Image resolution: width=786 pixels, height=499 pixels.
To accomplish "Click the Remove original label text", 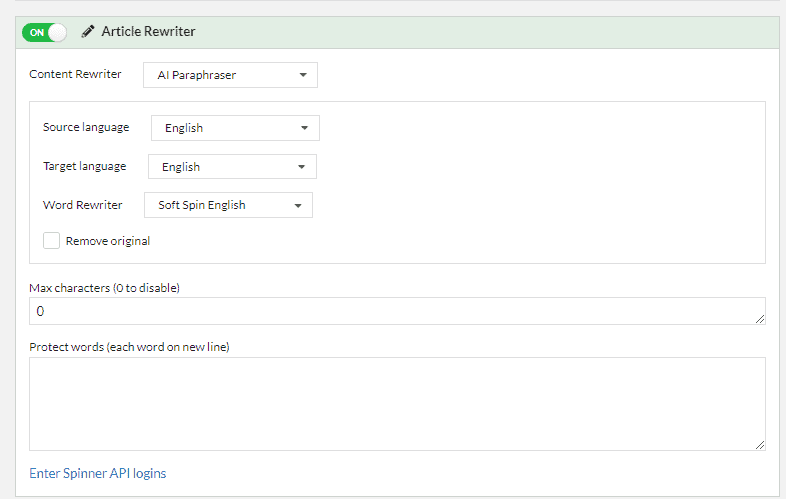I will pyautogui.click(x=108, y=241).
